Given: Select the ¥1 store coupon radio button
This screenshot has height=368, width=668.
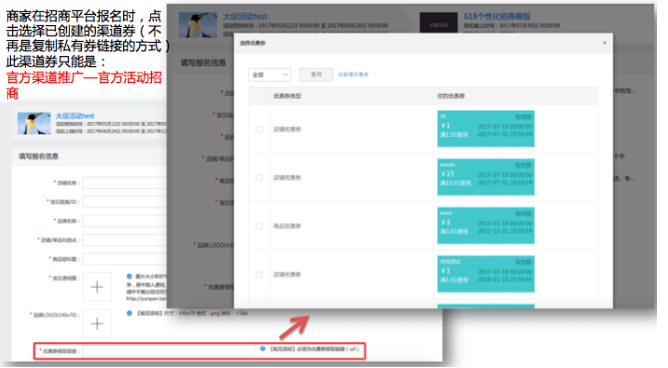Looking at the screenshot, I should pos(259,129).
